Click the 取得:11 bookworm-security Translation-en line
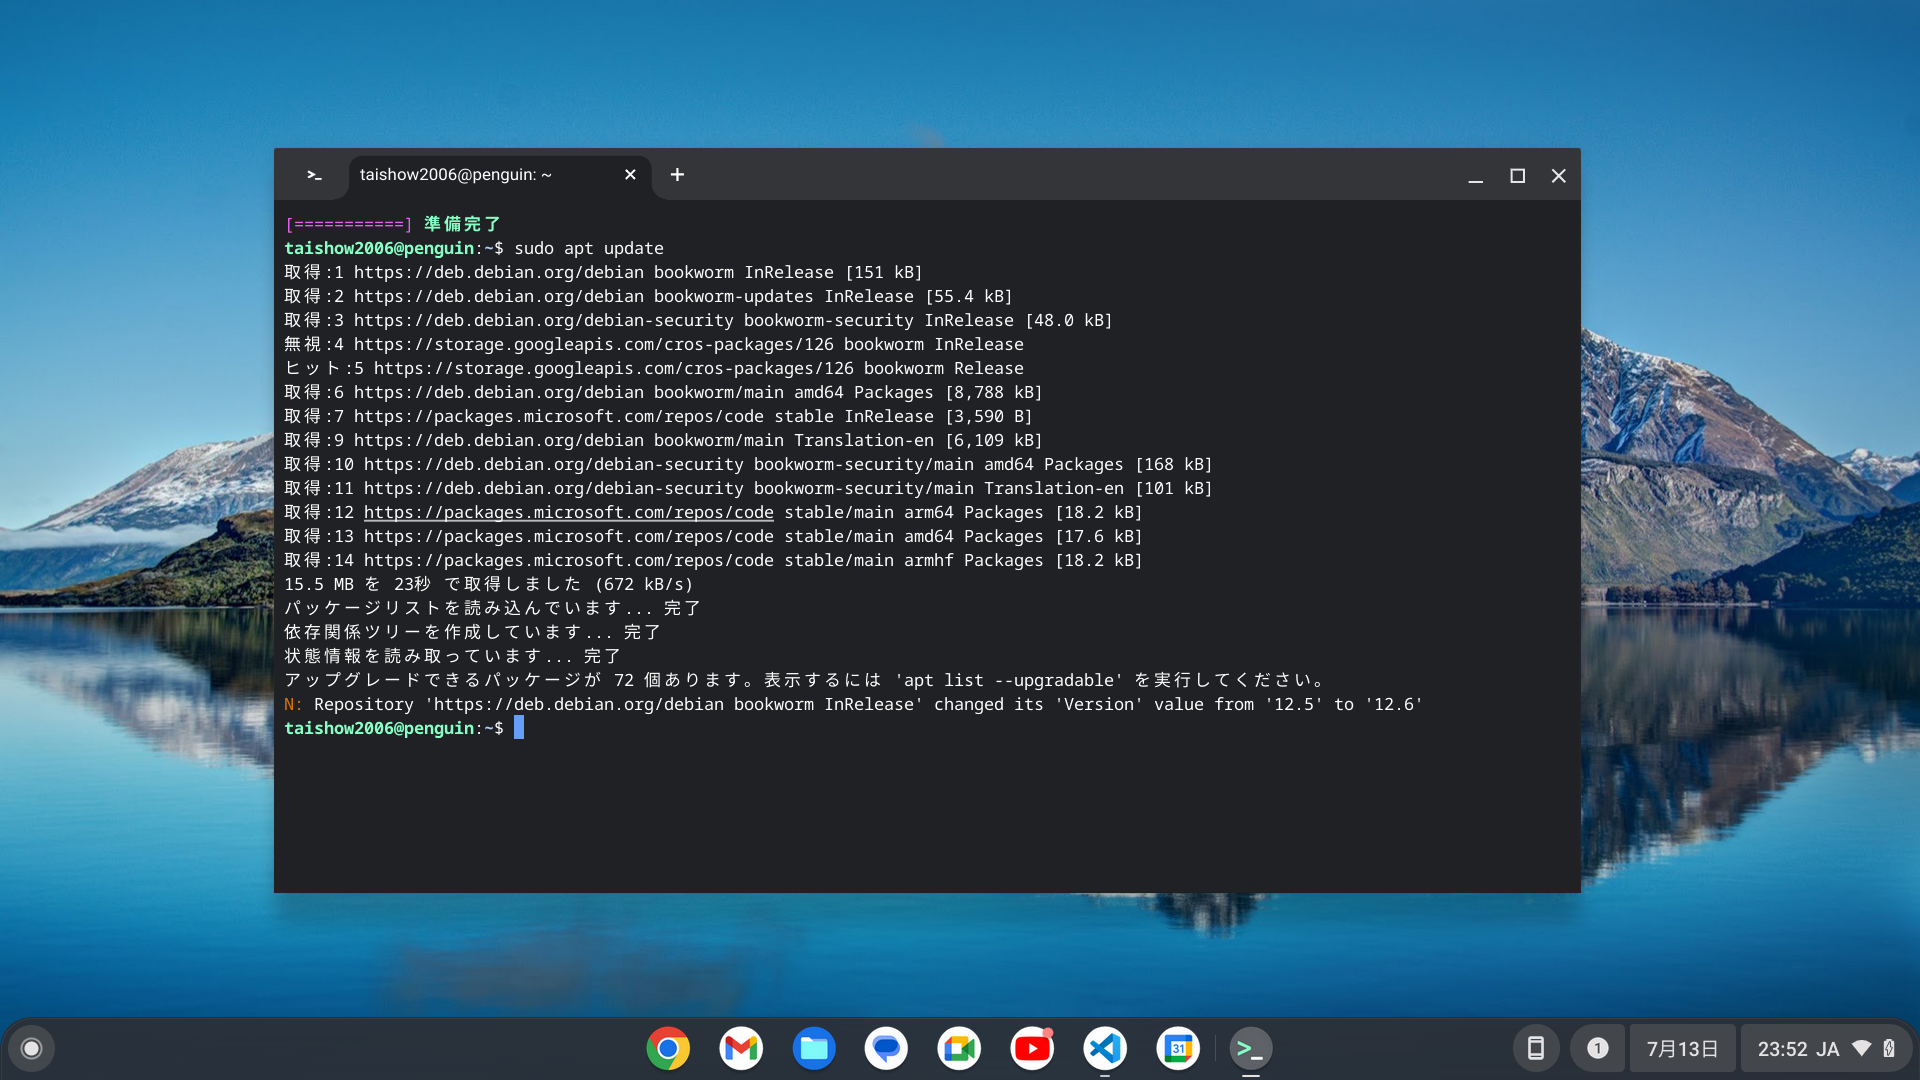This screenshot has width=1920, height=1080. (748, 488)
